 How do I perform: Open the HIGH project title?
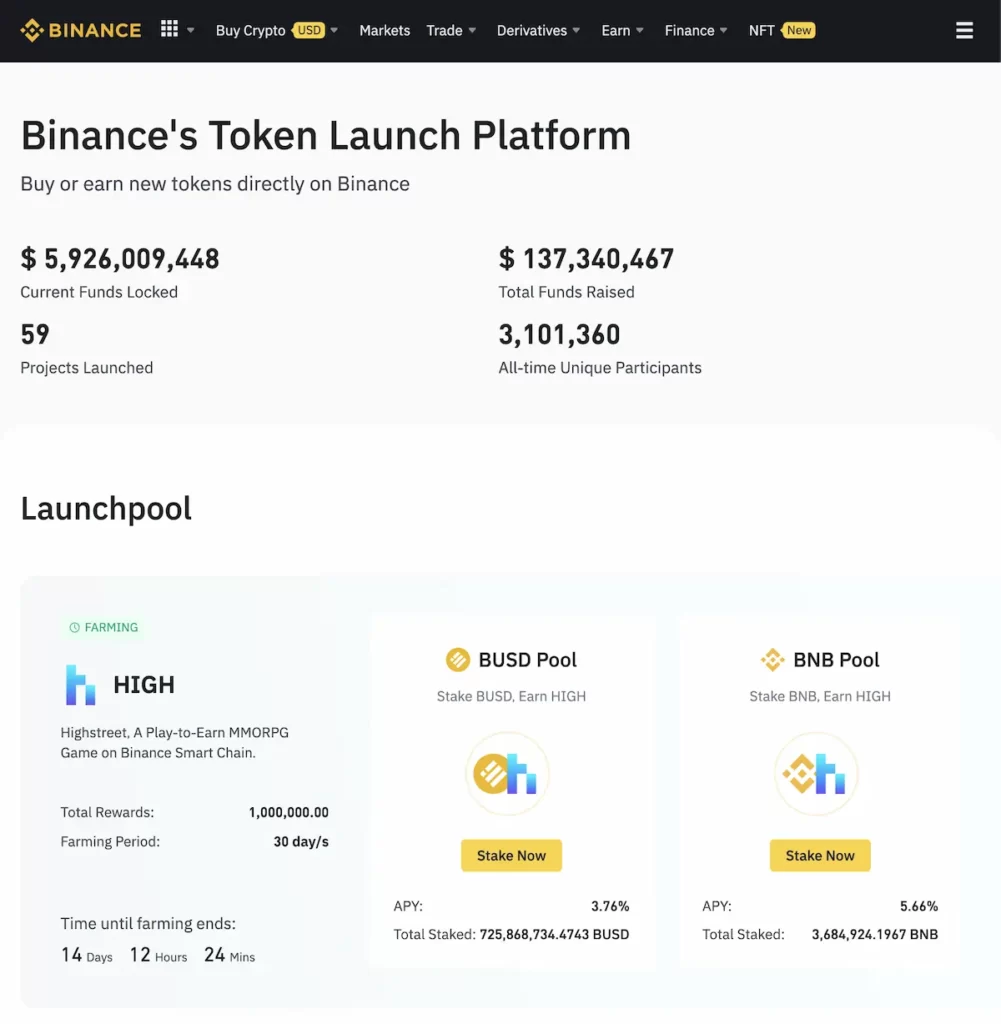144,684
